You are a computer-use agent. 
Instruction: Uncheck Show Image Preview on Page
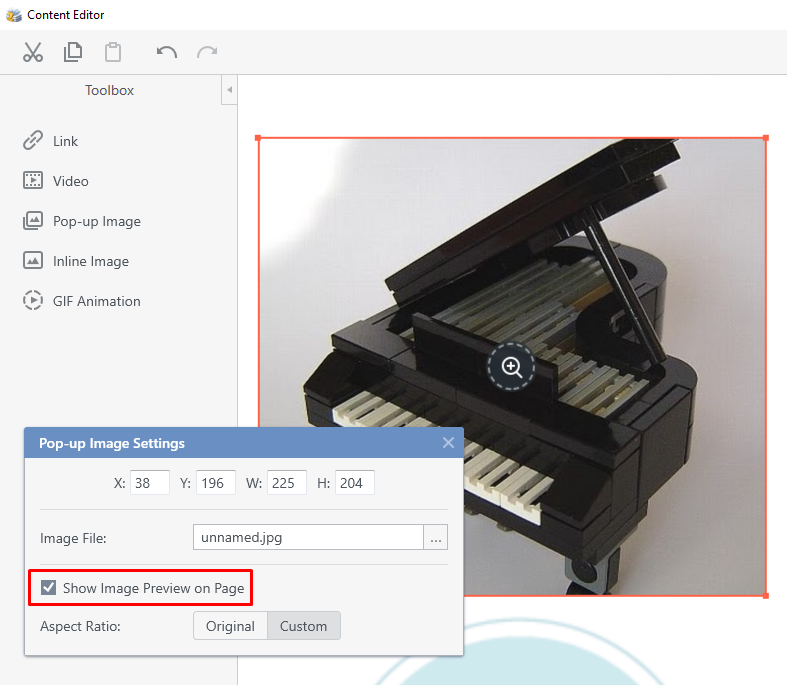[x=49, y=588]
